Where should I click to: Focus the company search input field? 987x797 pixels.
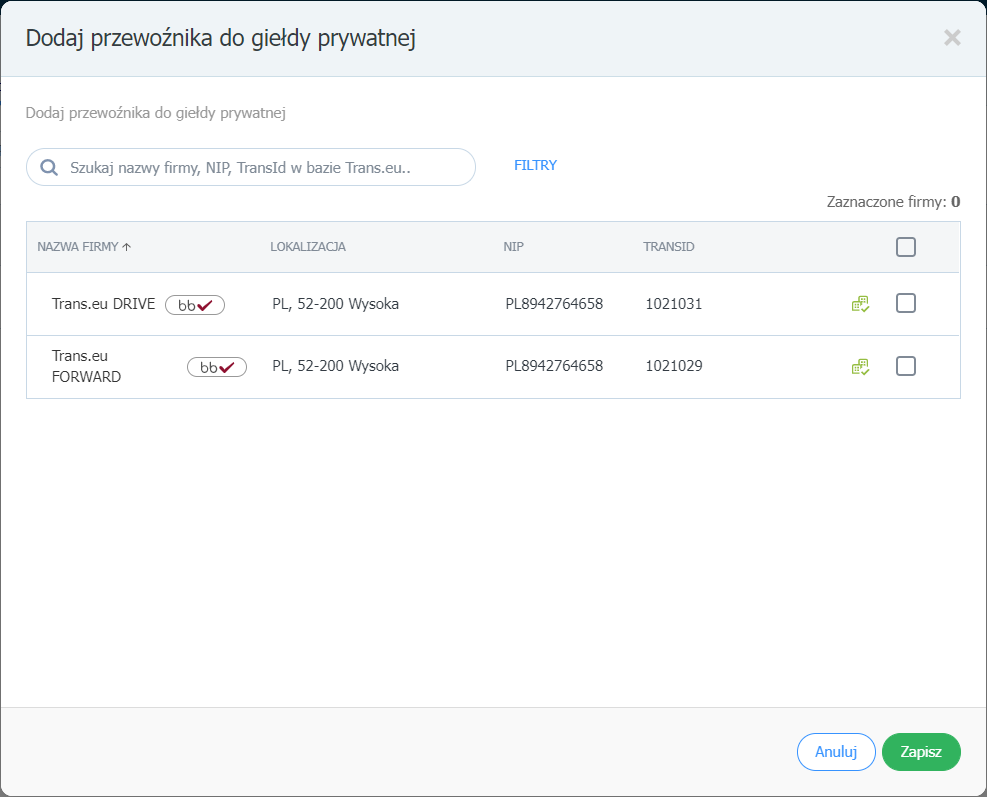(251, 167)
